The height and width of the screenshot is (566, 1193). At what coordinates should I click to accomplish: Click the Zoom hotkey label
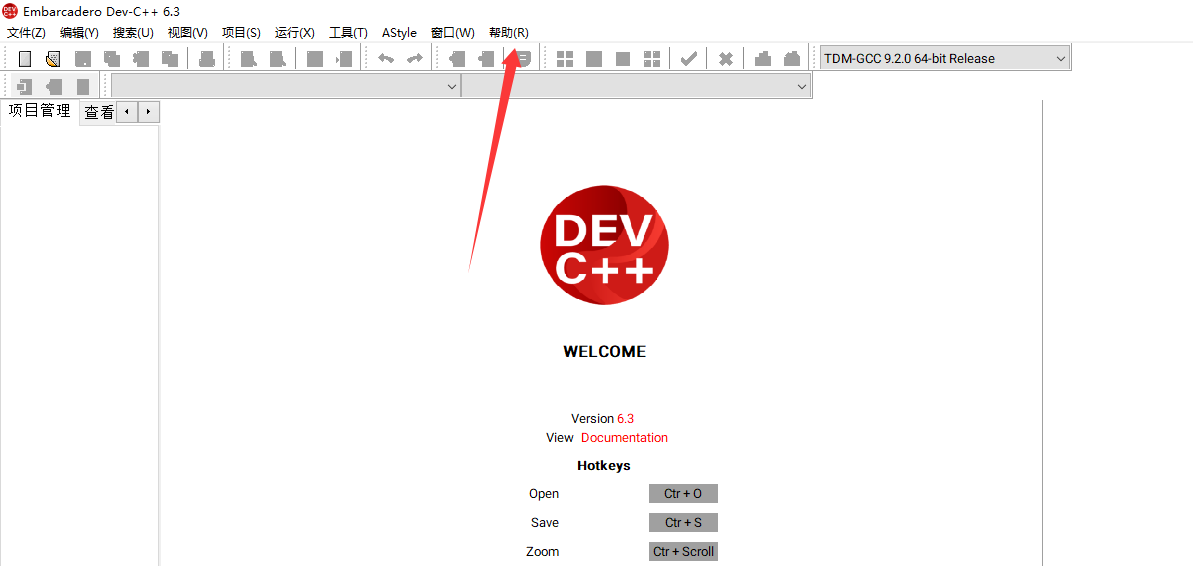click(542, 552)
